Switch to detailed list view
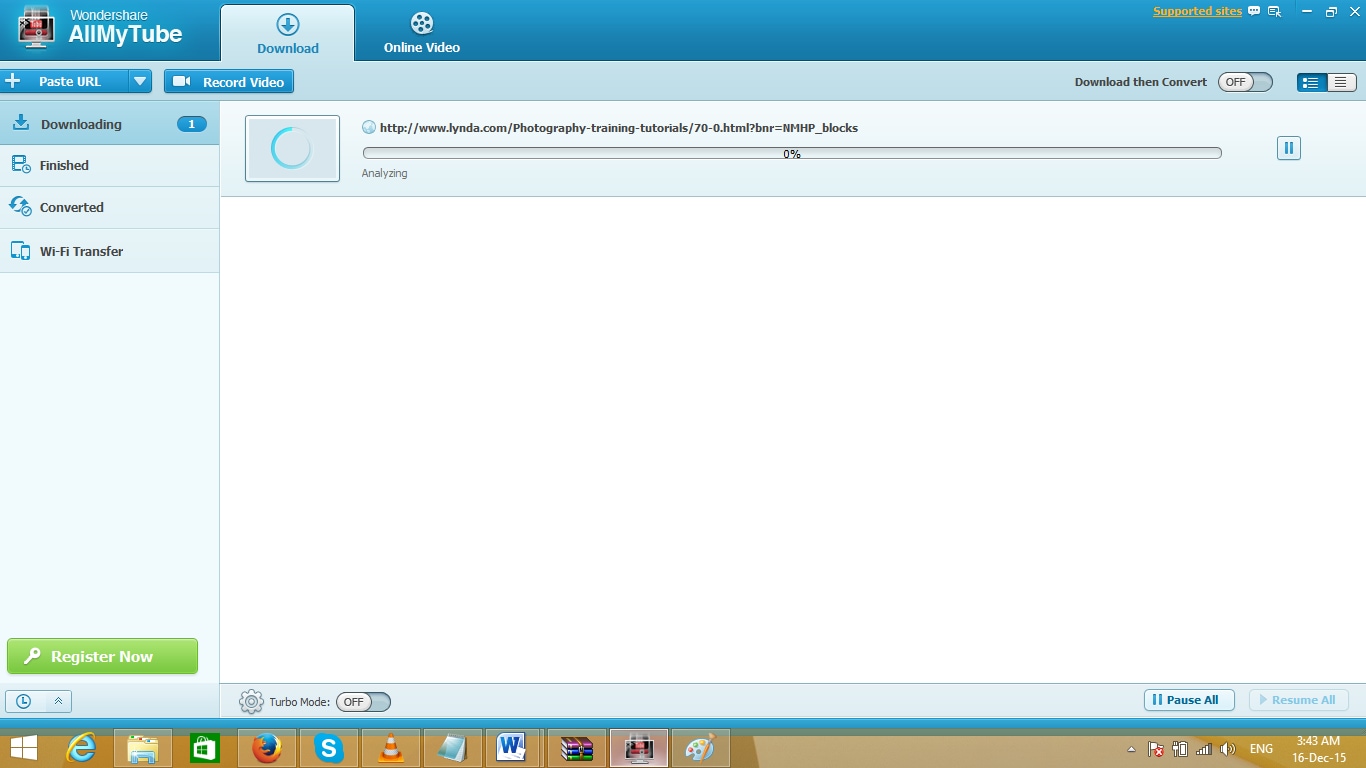Image resolution: width=1366 pixels, height=768 pixels. (x=1310, y=82)
